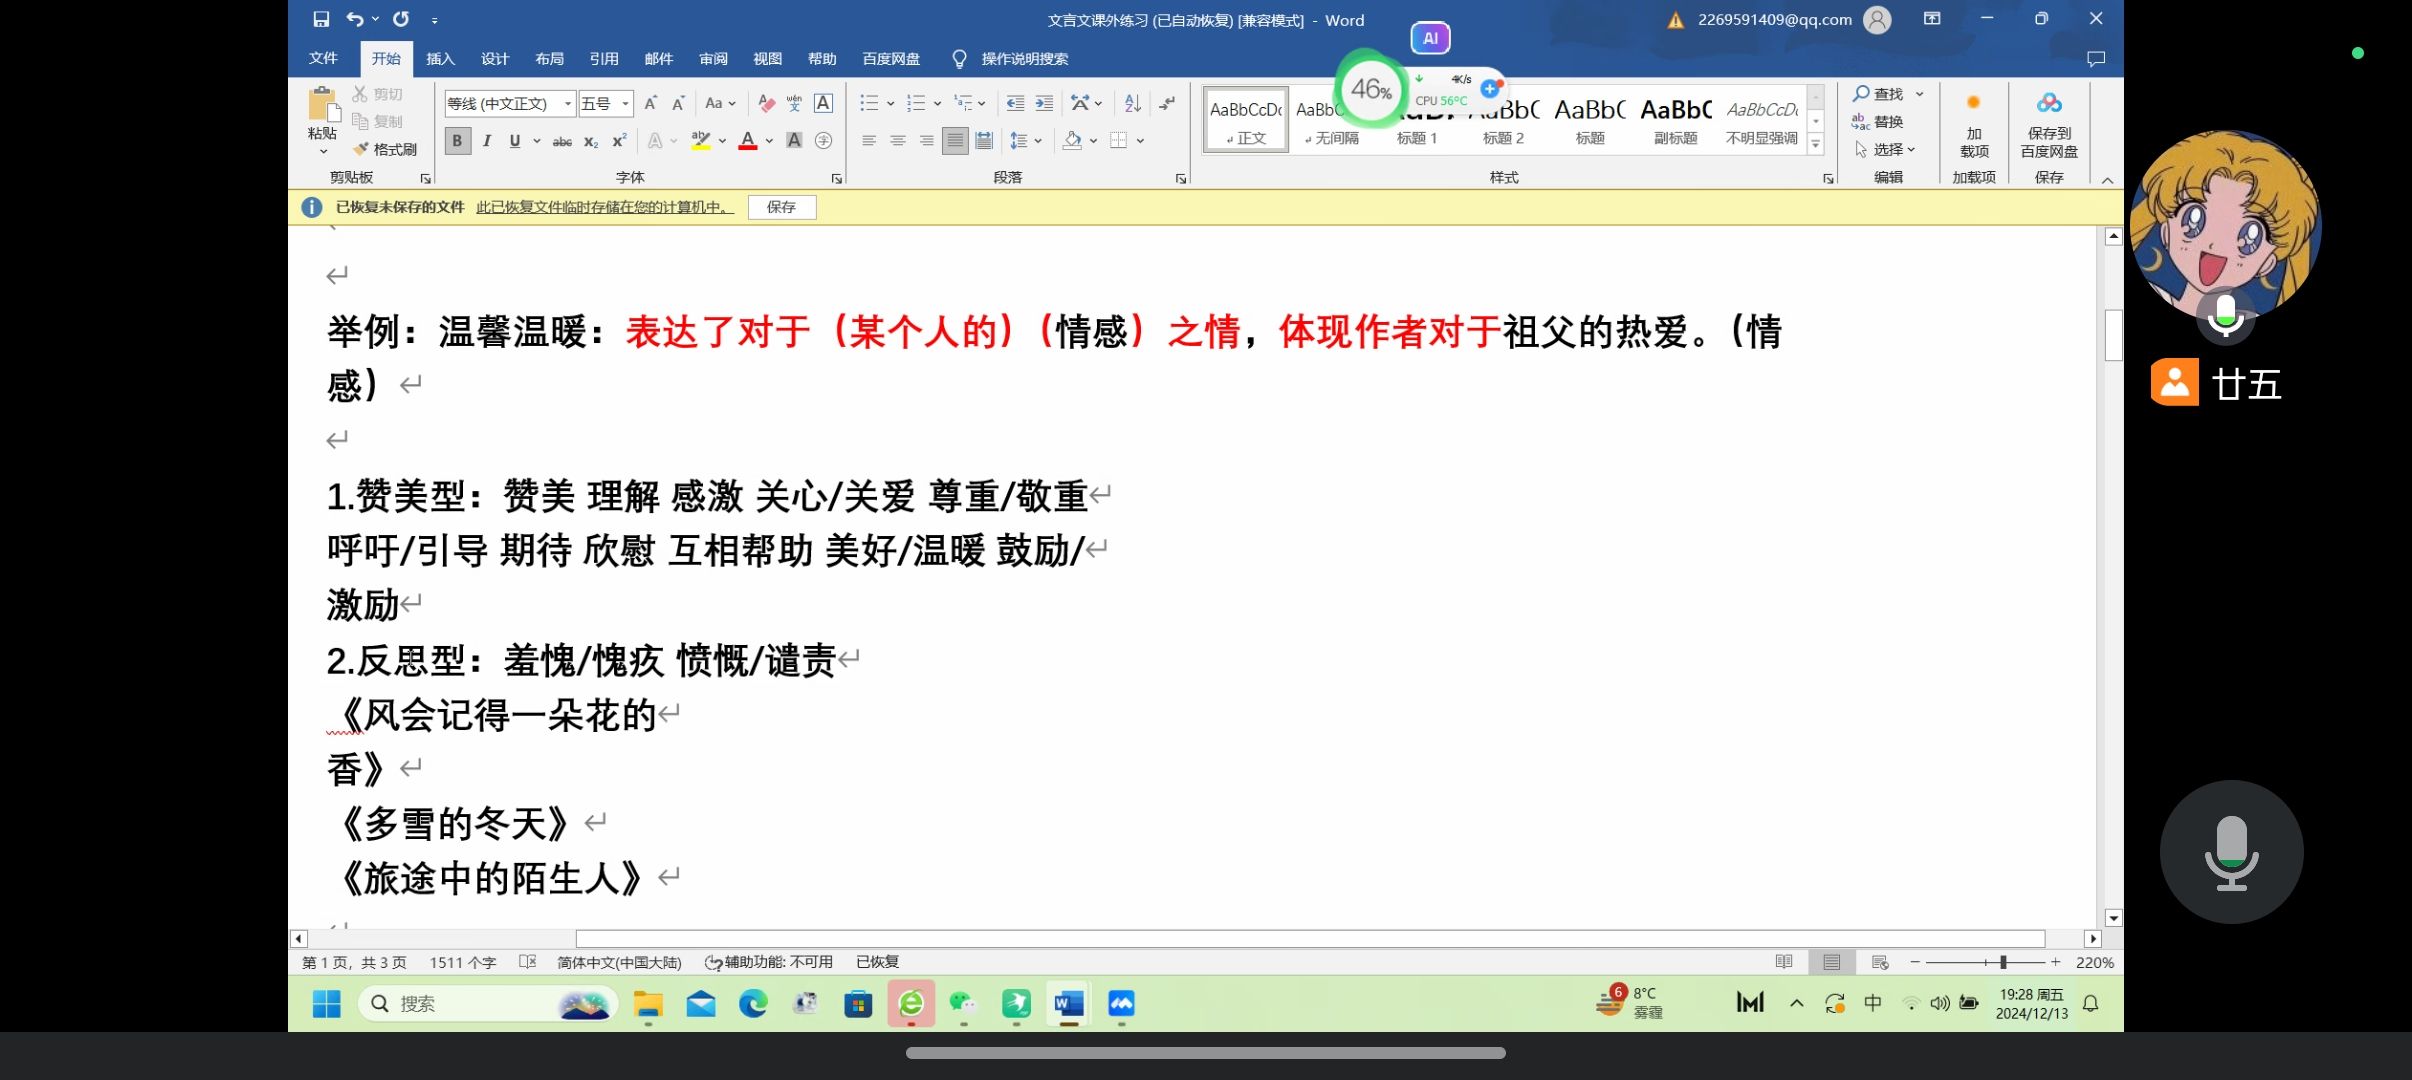Click the Save disk icon in title bar
The height and width of the screenshot is (1080, 2412).
(x=321, y=19)
